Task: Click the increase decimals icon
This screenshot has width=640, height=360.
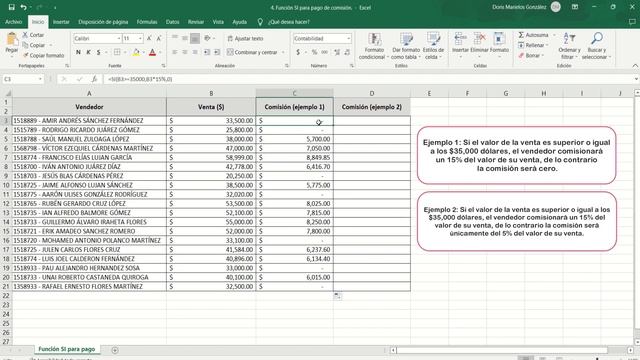Action: point(337,52)
